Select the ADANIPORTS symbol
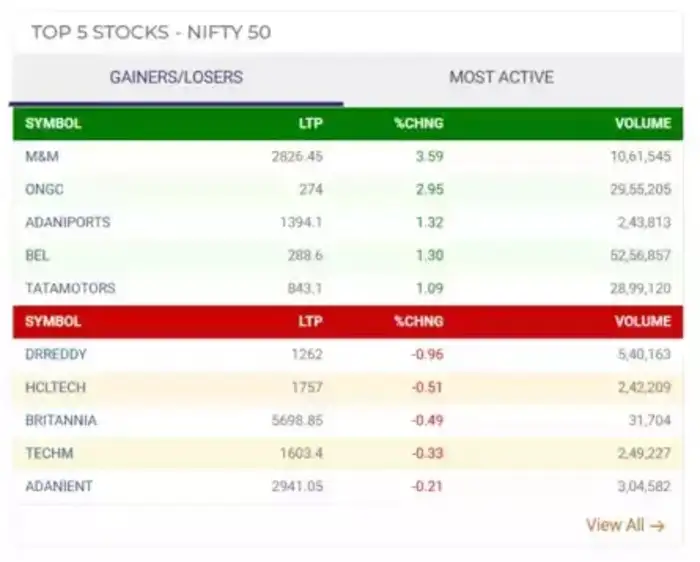The width and height of the screenshot is (700, 562). tap(68, 222)
